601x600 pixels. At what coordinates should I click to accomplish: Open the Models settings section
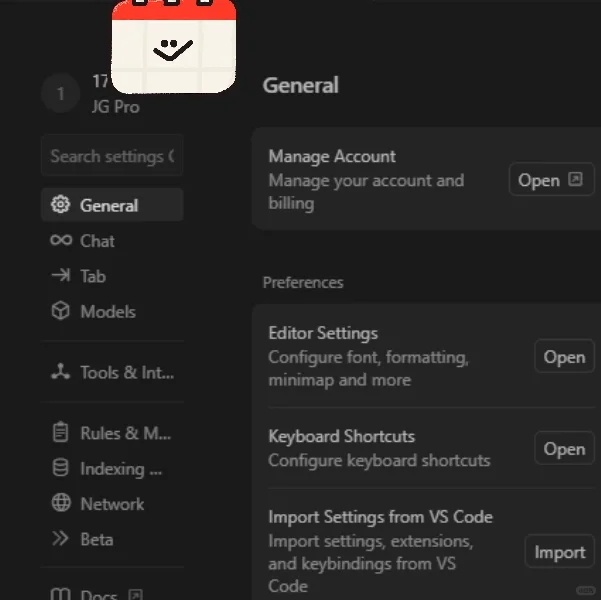(x=112, y=311)
